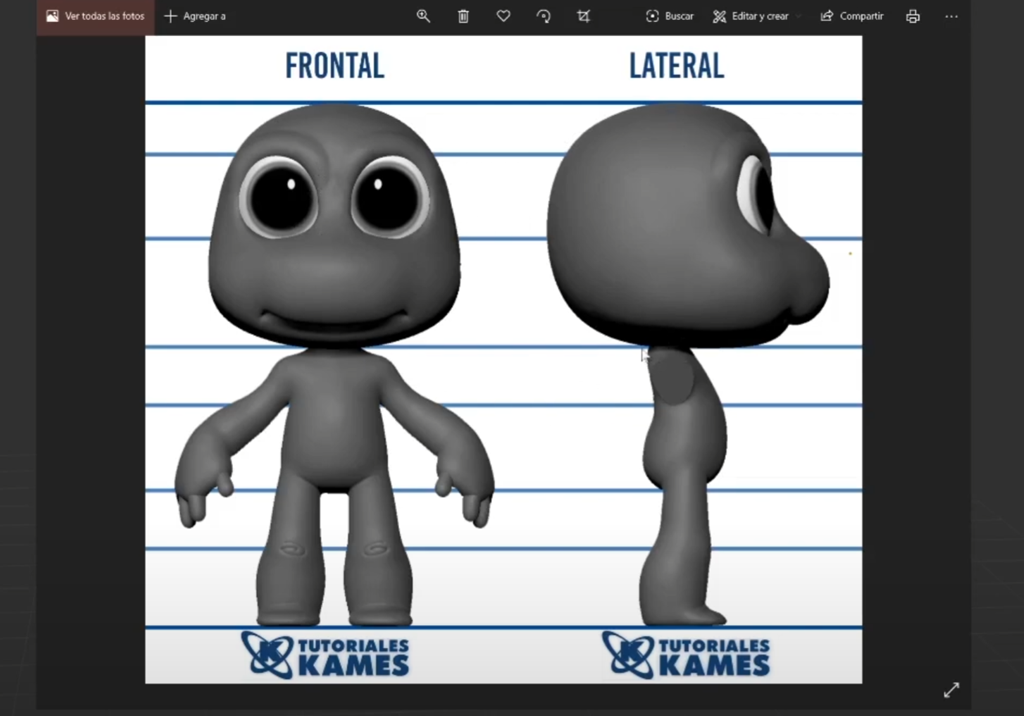Toggle favorite with the heart icon
This screenshot has height=716, width=1024.
[x=503, y=16]
